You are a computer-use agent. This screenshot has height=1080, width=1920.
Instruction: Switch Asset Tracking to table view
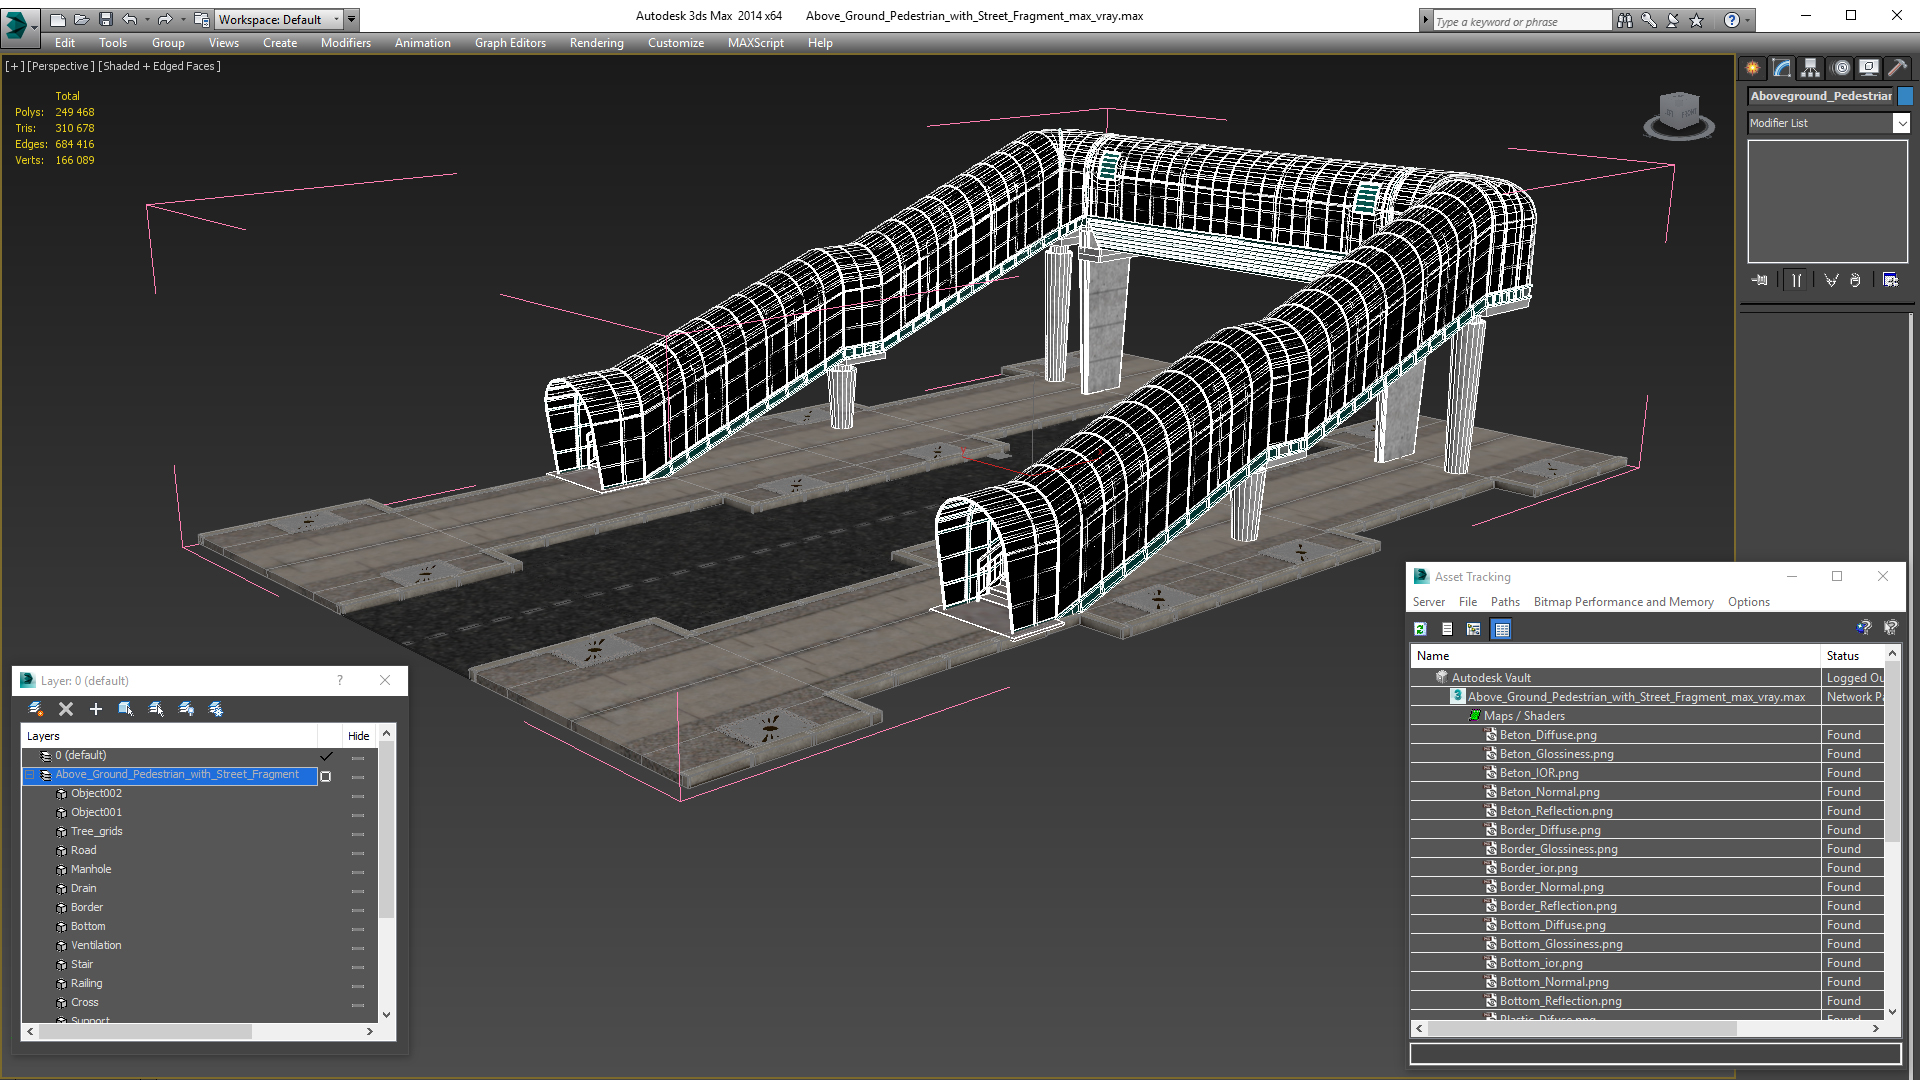click(x=1501, y=629)
